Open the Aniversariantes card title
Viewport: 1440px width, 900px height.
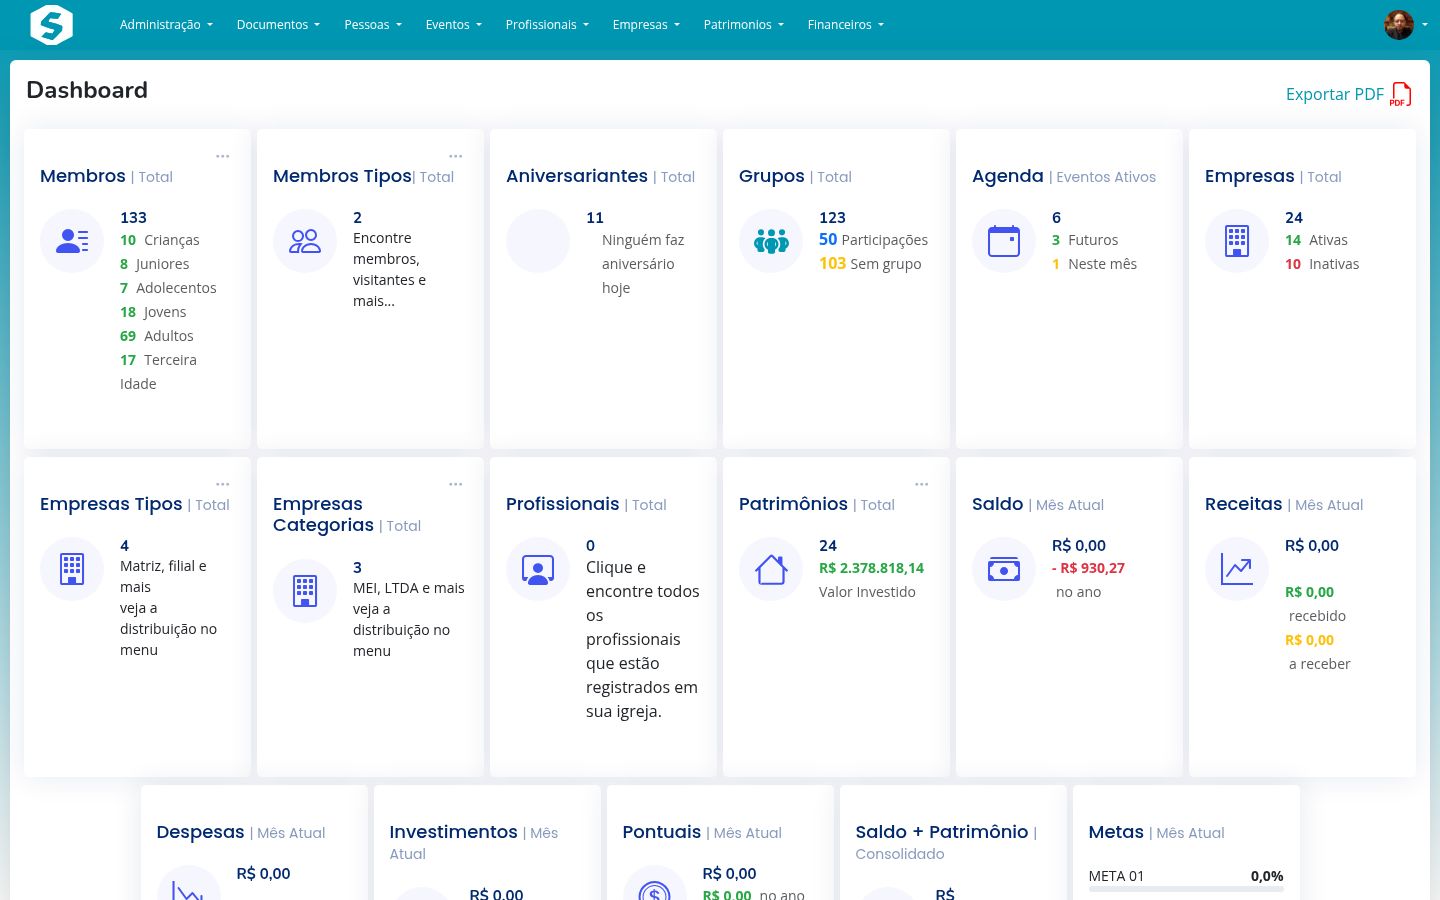pyautogui.click(x=577, y=176)
